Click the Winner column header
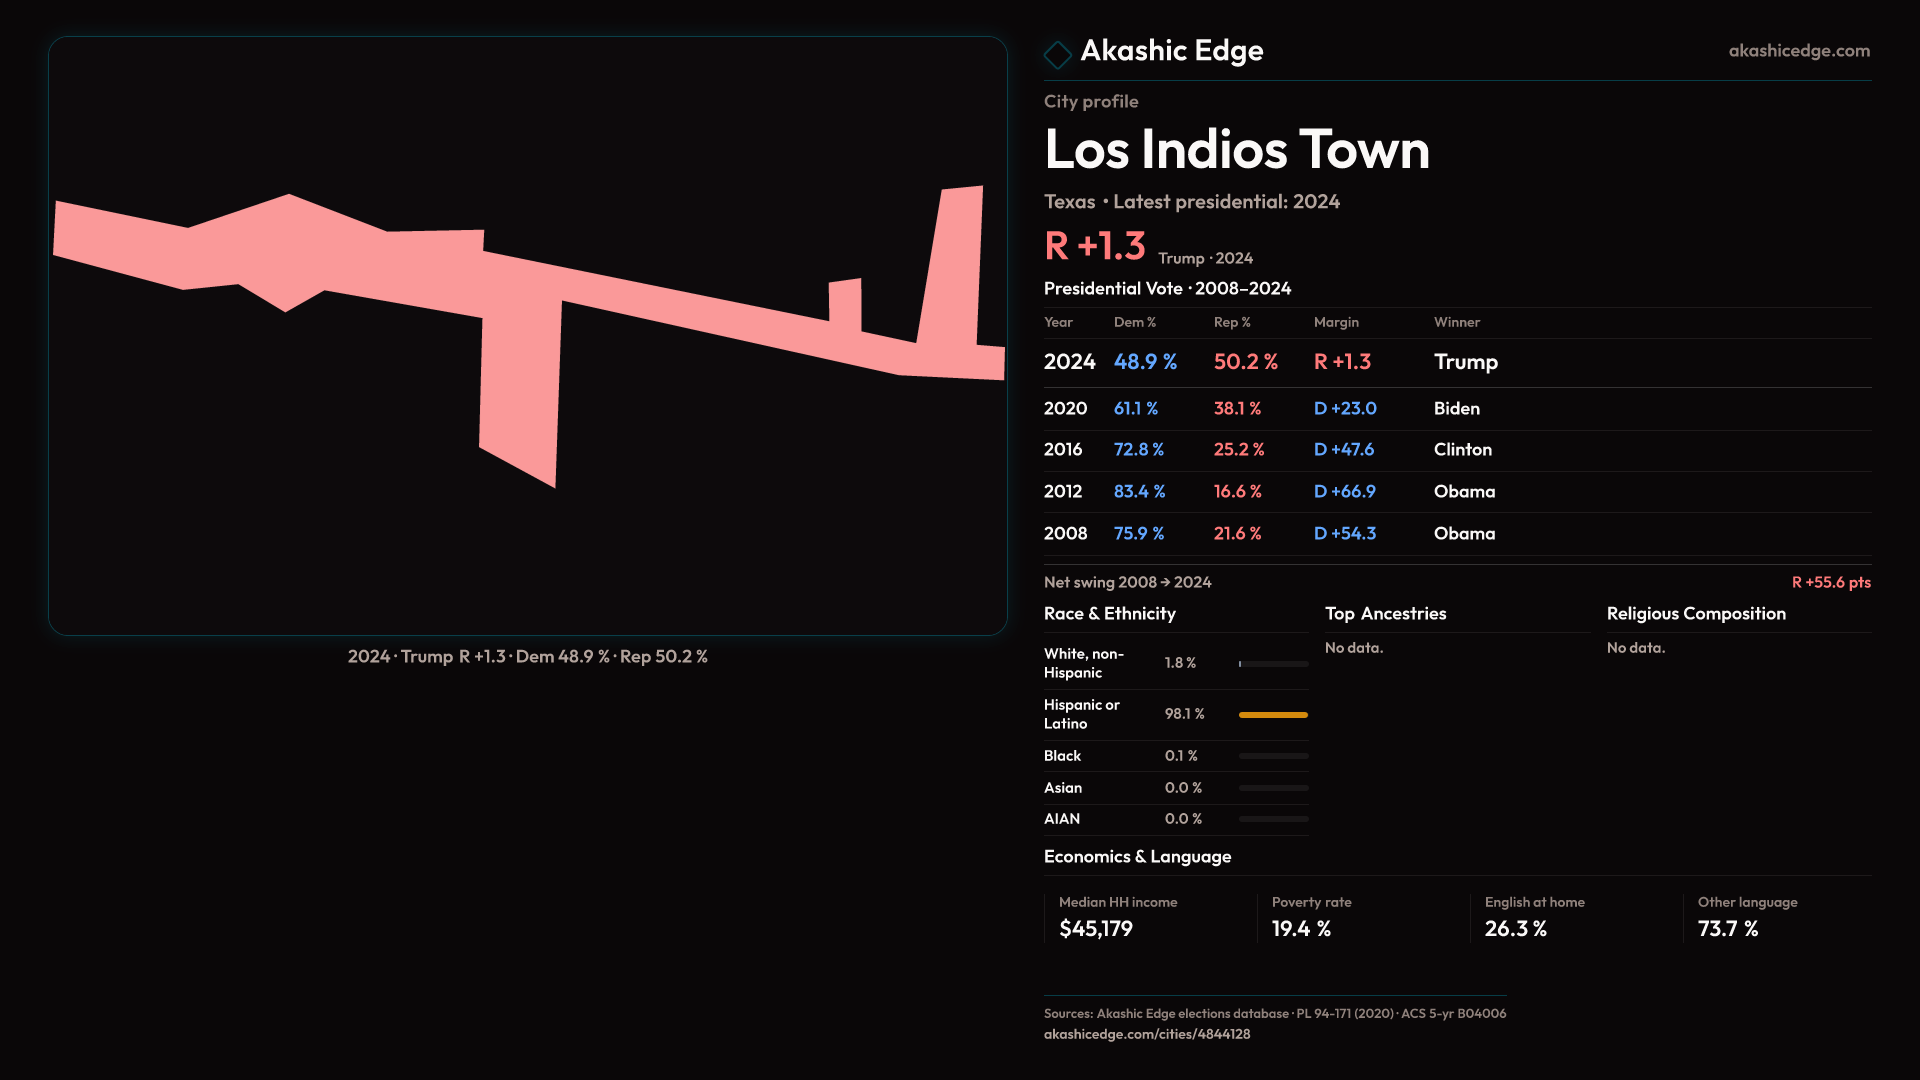1920x1080 pixels. (1456, 322)
